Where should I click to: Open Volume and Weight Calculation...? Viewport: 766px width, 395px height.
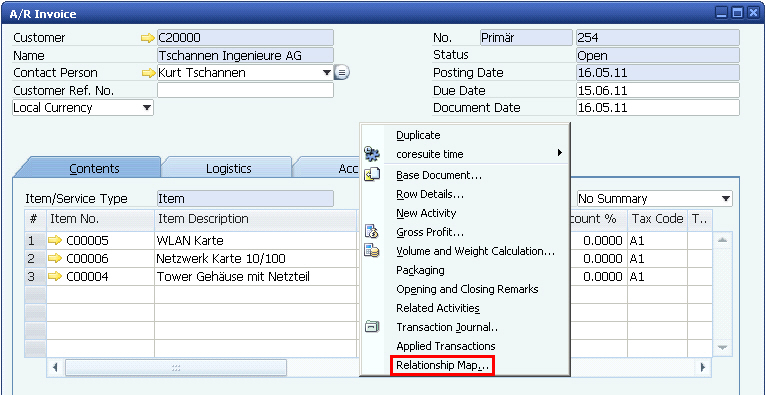[x=475, y=251]
